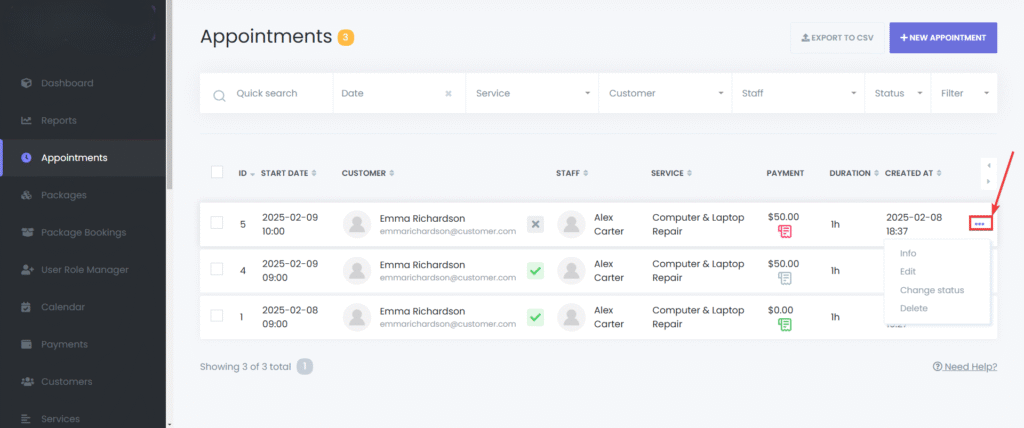The width and height of the screenshot is (1024, 428).
Task: Select the checkbox for appointment ID 4
Action: coord(217,269)
